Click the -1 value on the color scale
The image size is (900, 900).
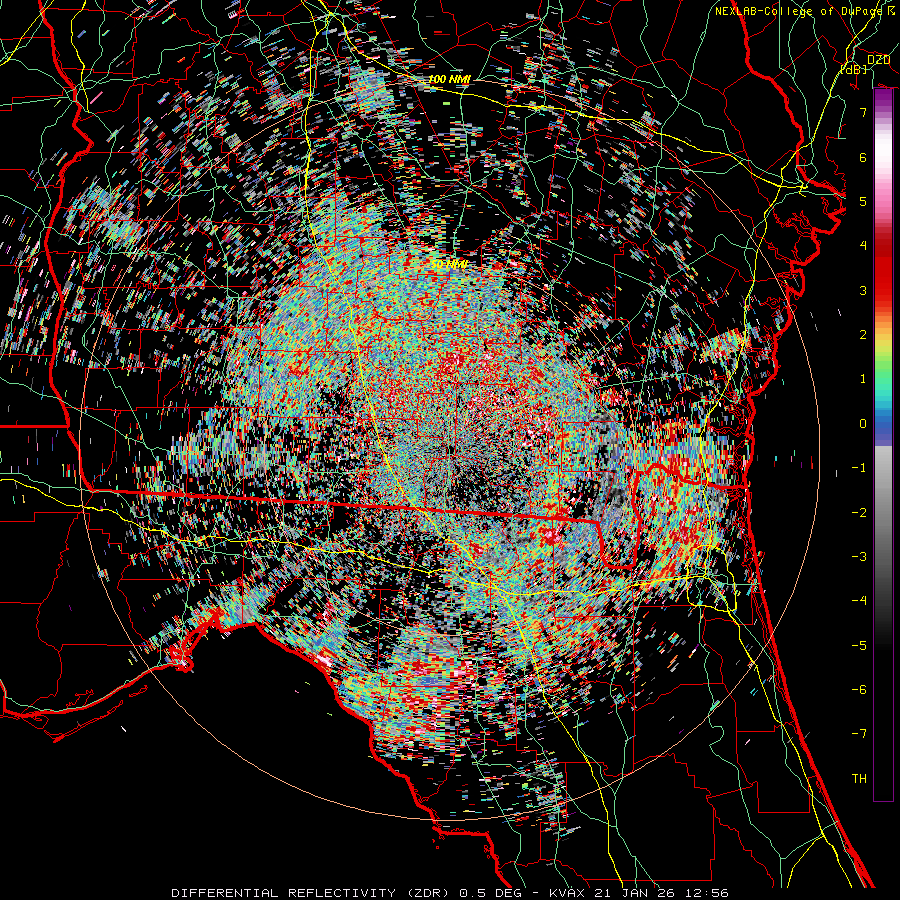pos(859,468)
